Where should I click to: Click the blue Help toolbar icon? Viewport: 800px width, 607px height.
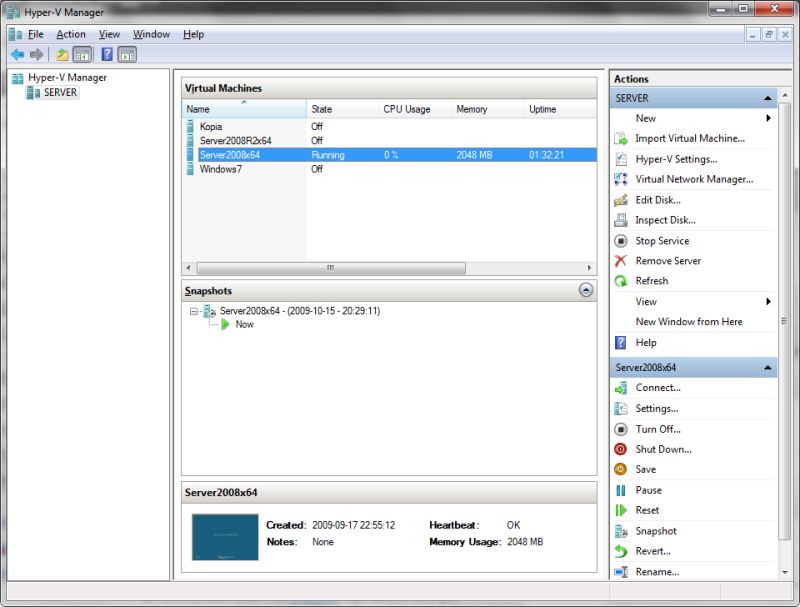[107, 54]
